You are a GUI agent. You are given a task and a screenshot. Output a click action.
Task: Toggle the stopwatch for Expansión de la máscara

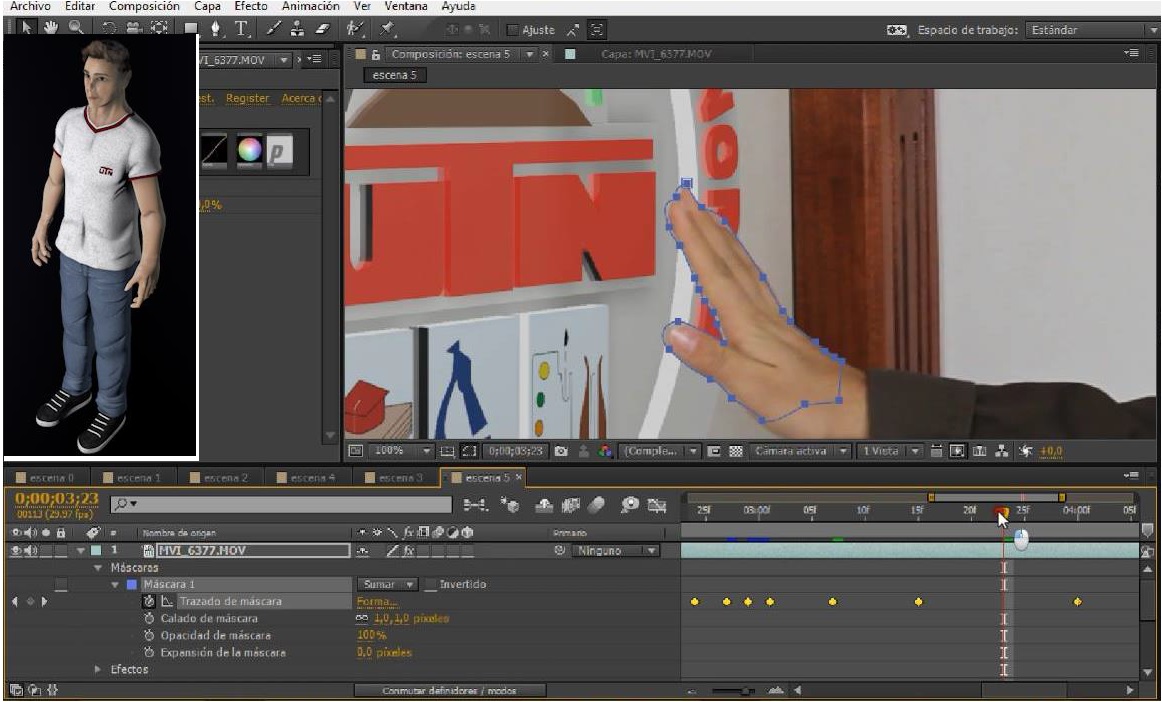coord(149,652)
